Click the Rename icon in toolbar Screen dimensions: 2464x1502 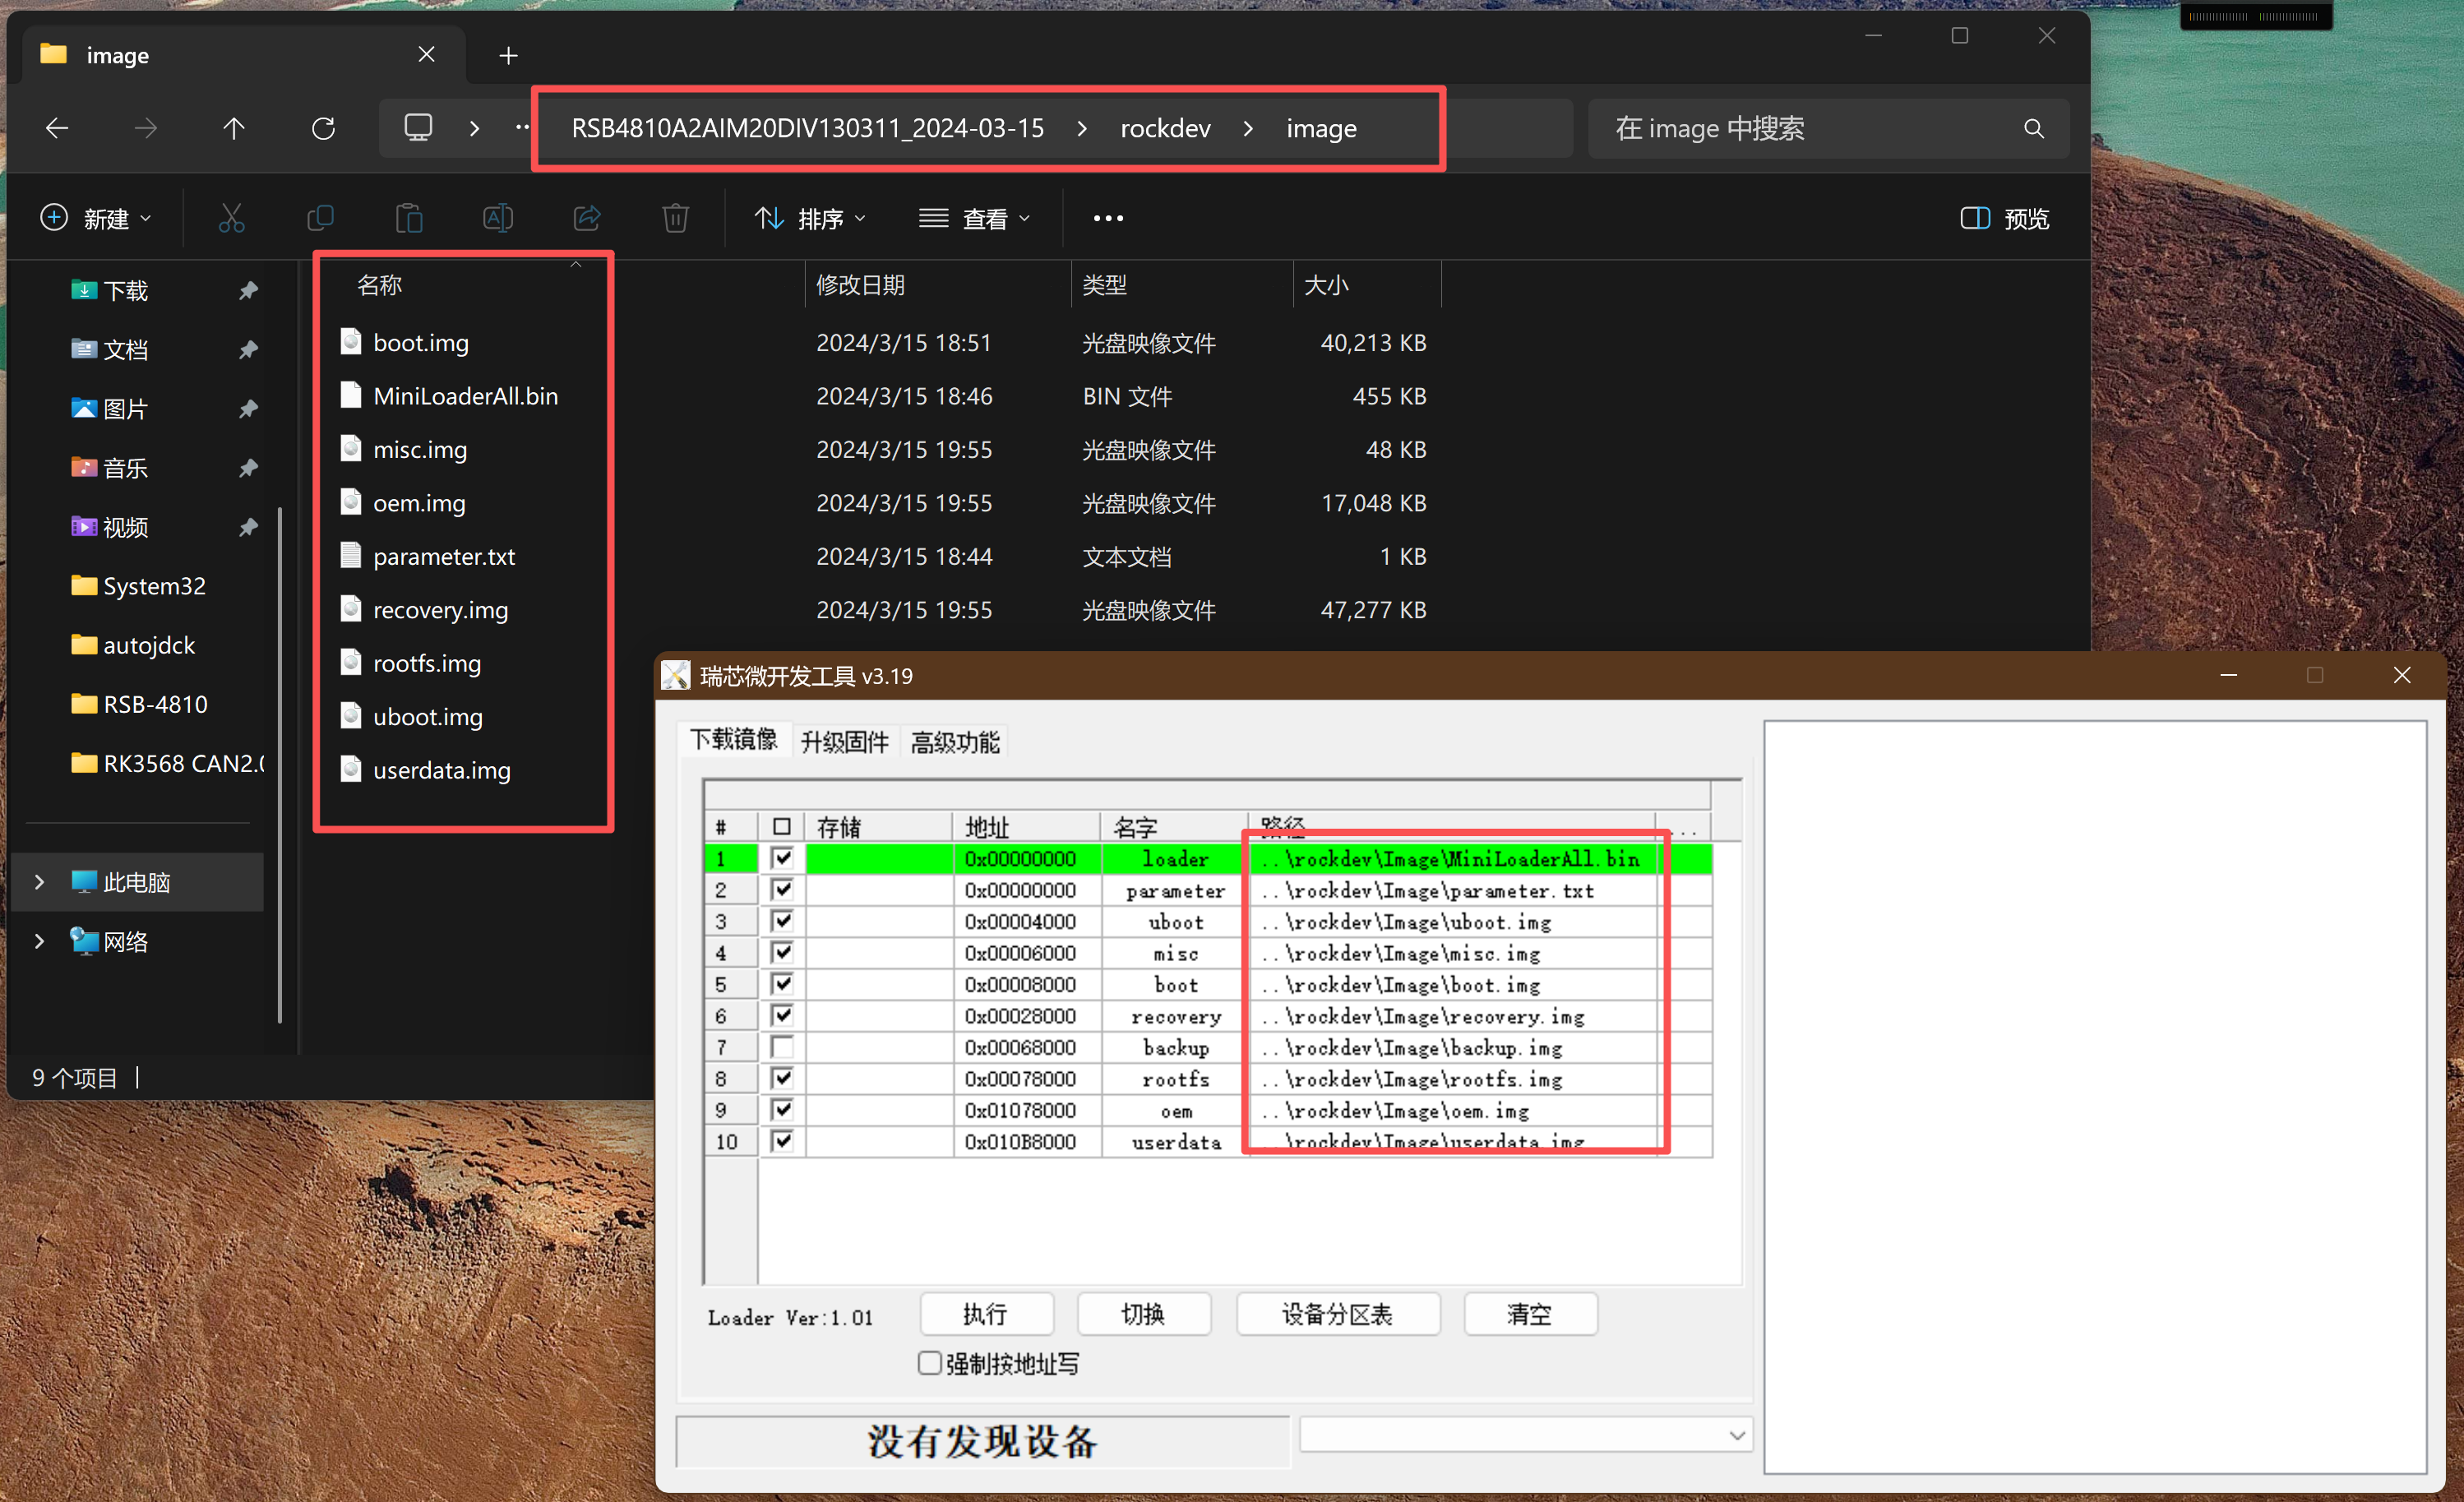[x=498, y=218]
